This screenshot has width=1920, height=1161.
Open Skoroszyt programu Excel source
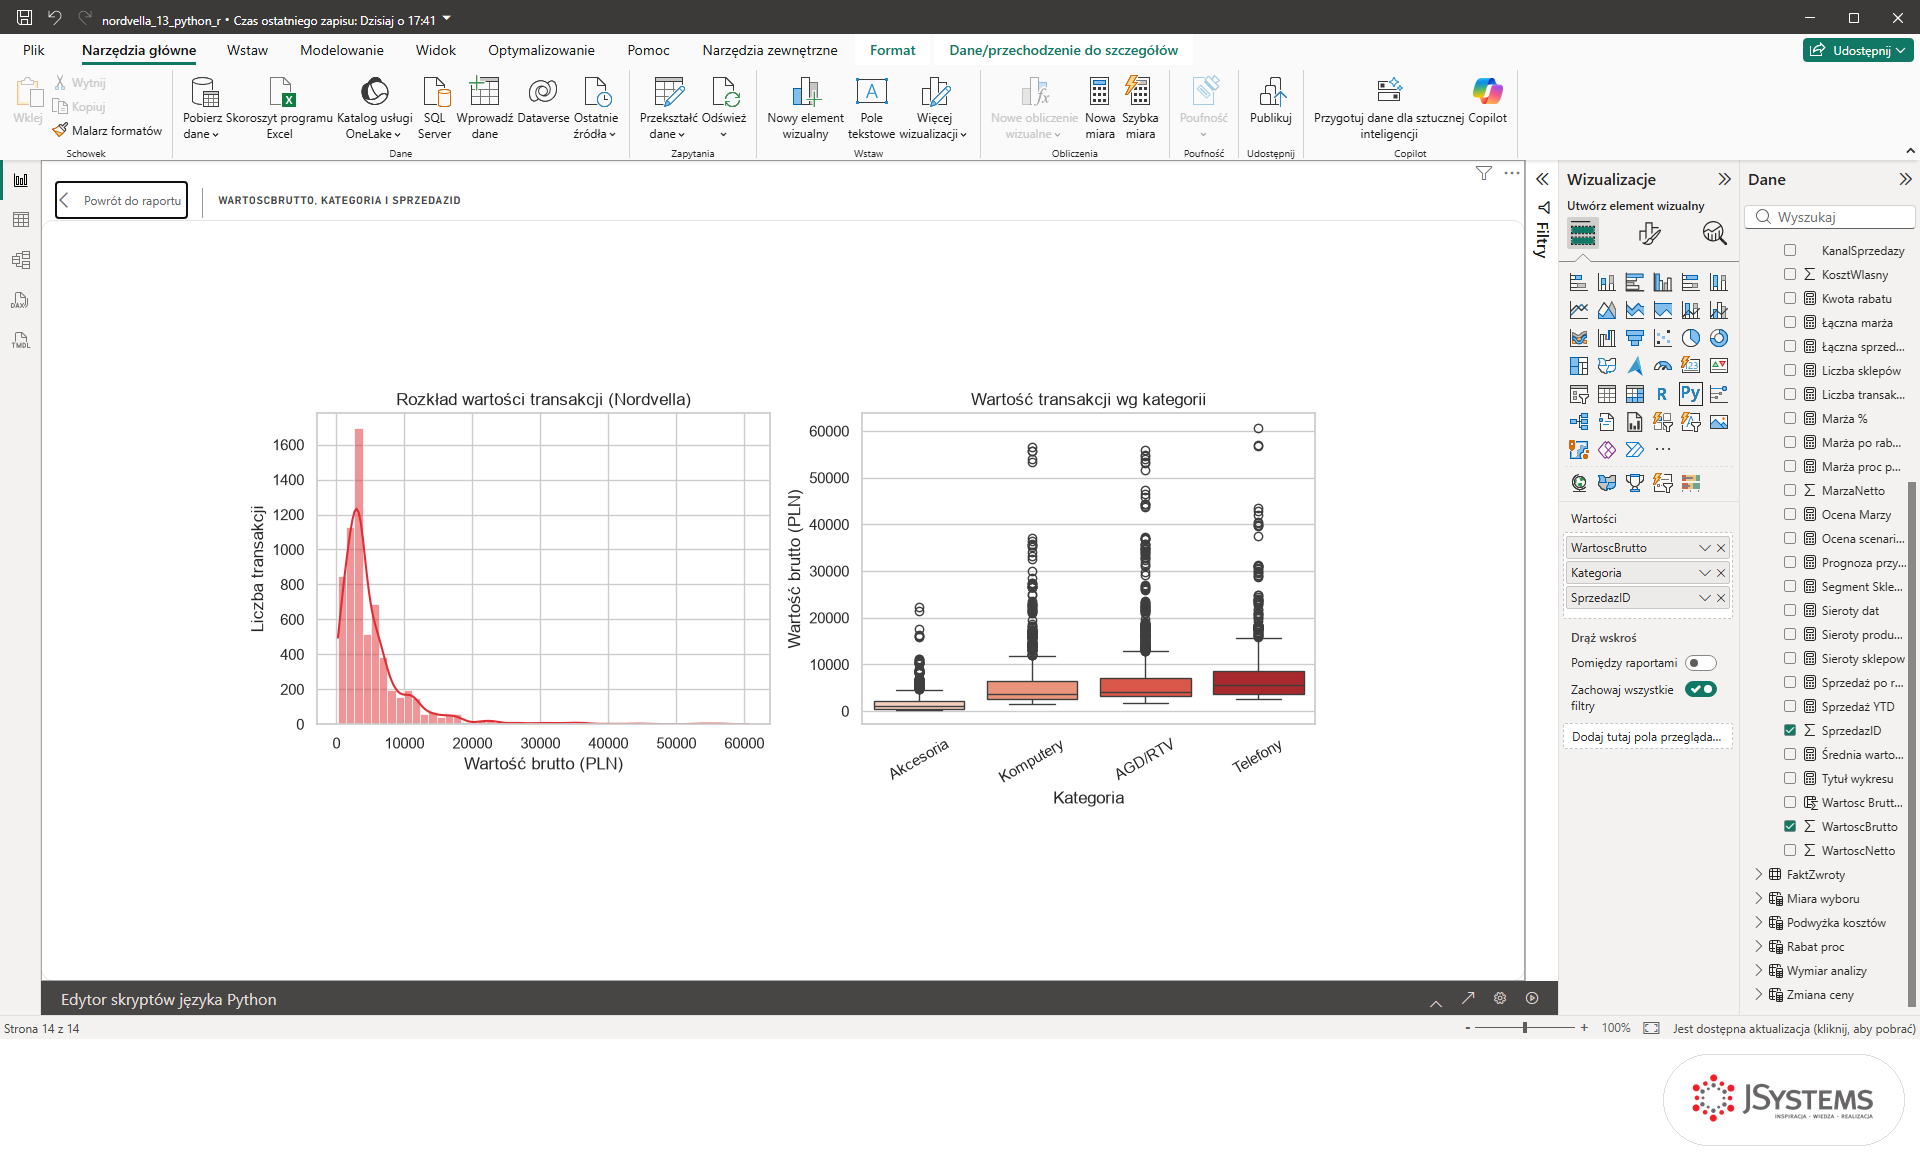tap(280, 107)
